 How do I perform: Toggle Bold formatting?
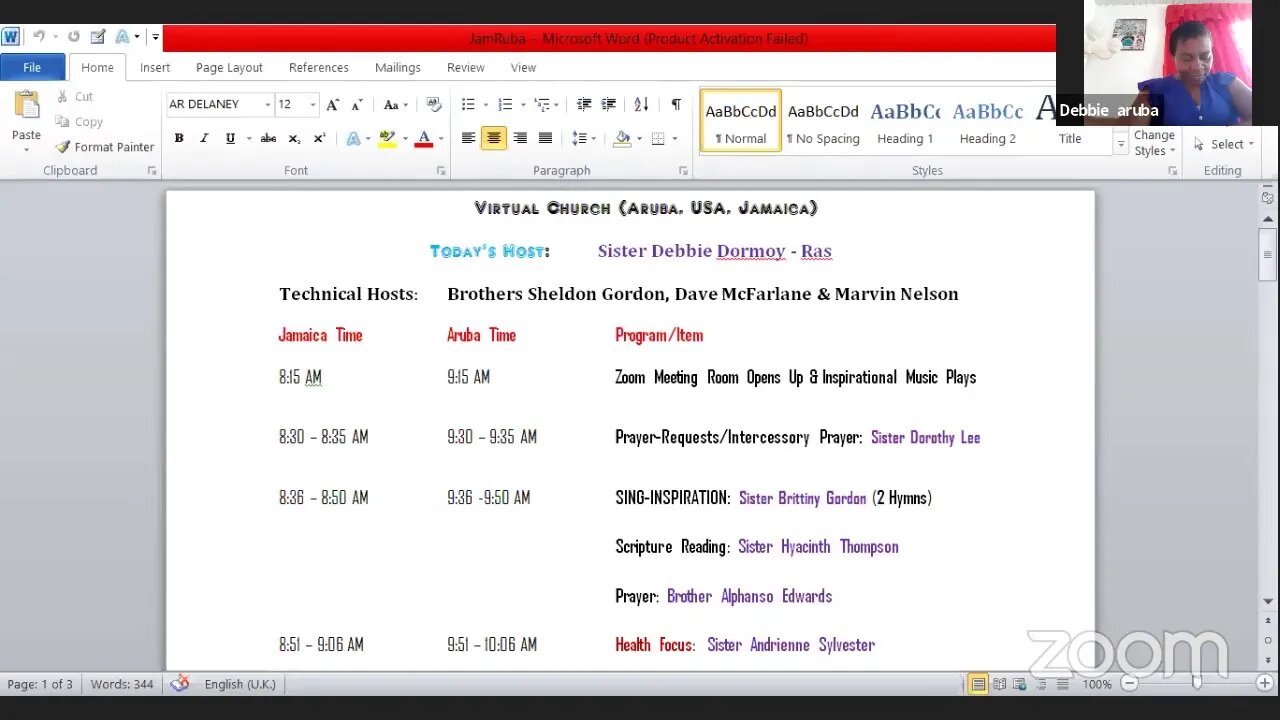click(179, 138)
